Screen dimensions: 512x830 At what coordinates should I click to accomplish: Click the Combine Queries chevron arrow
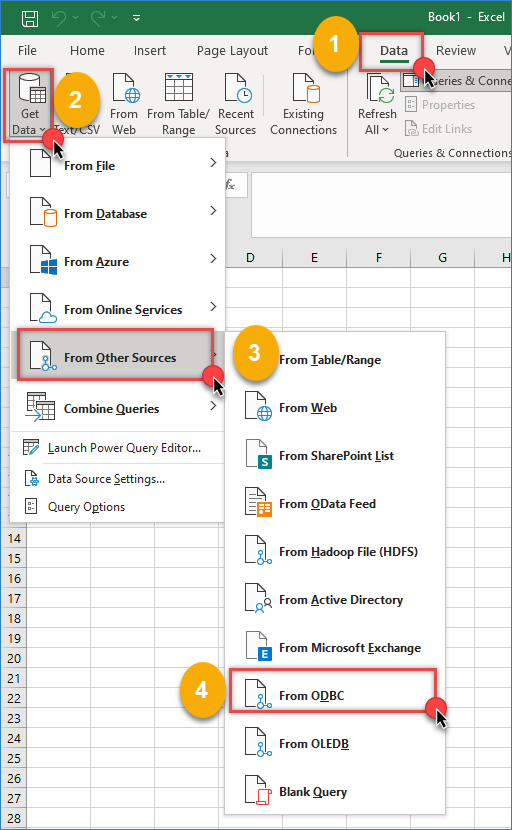click(x=213, y=406)
